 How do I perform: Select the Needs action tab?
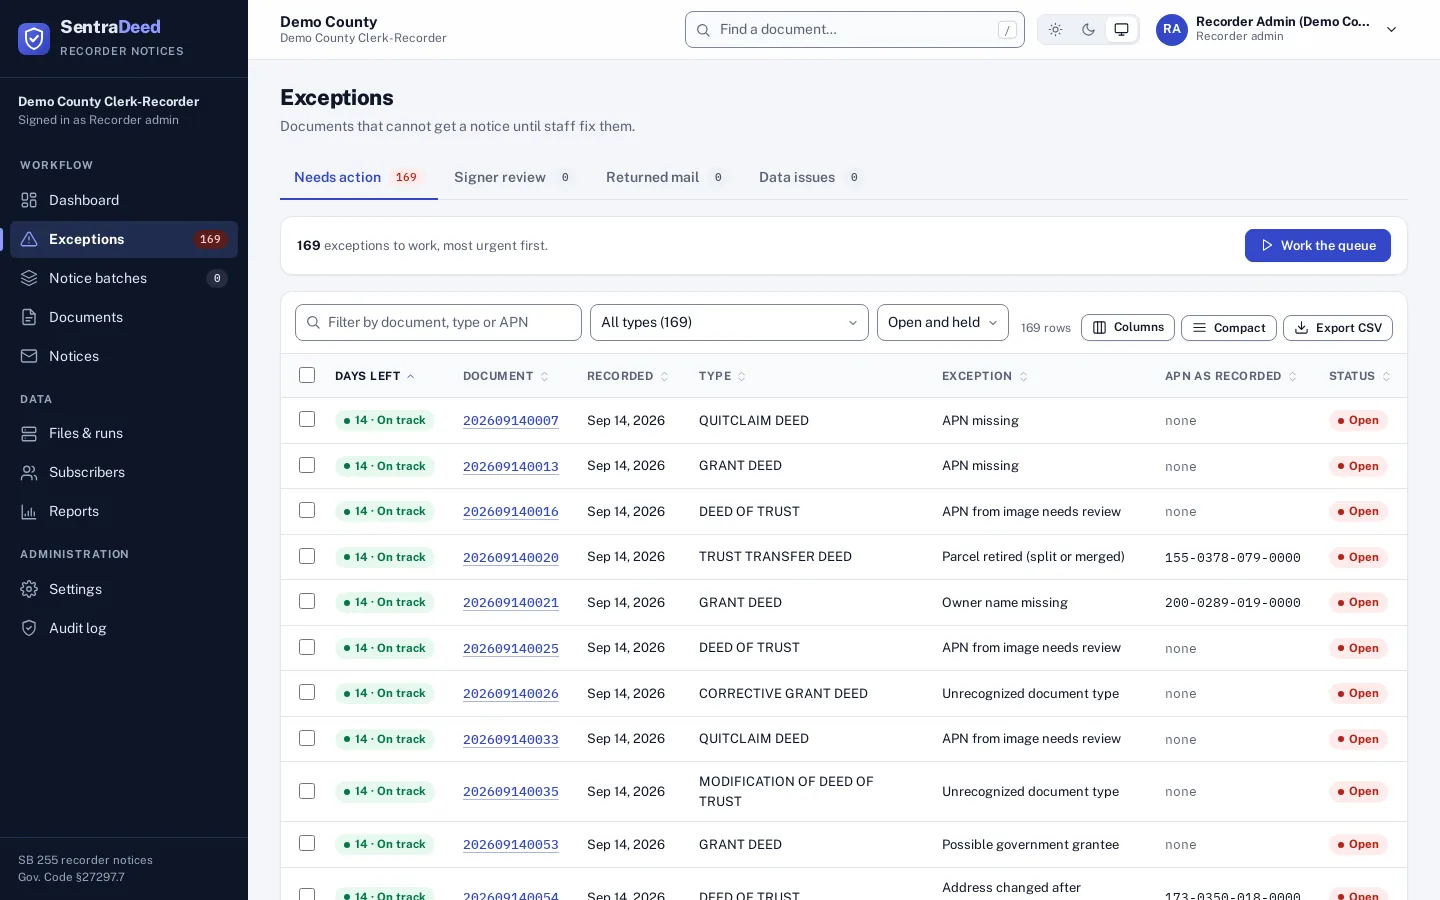coord(358,177)
